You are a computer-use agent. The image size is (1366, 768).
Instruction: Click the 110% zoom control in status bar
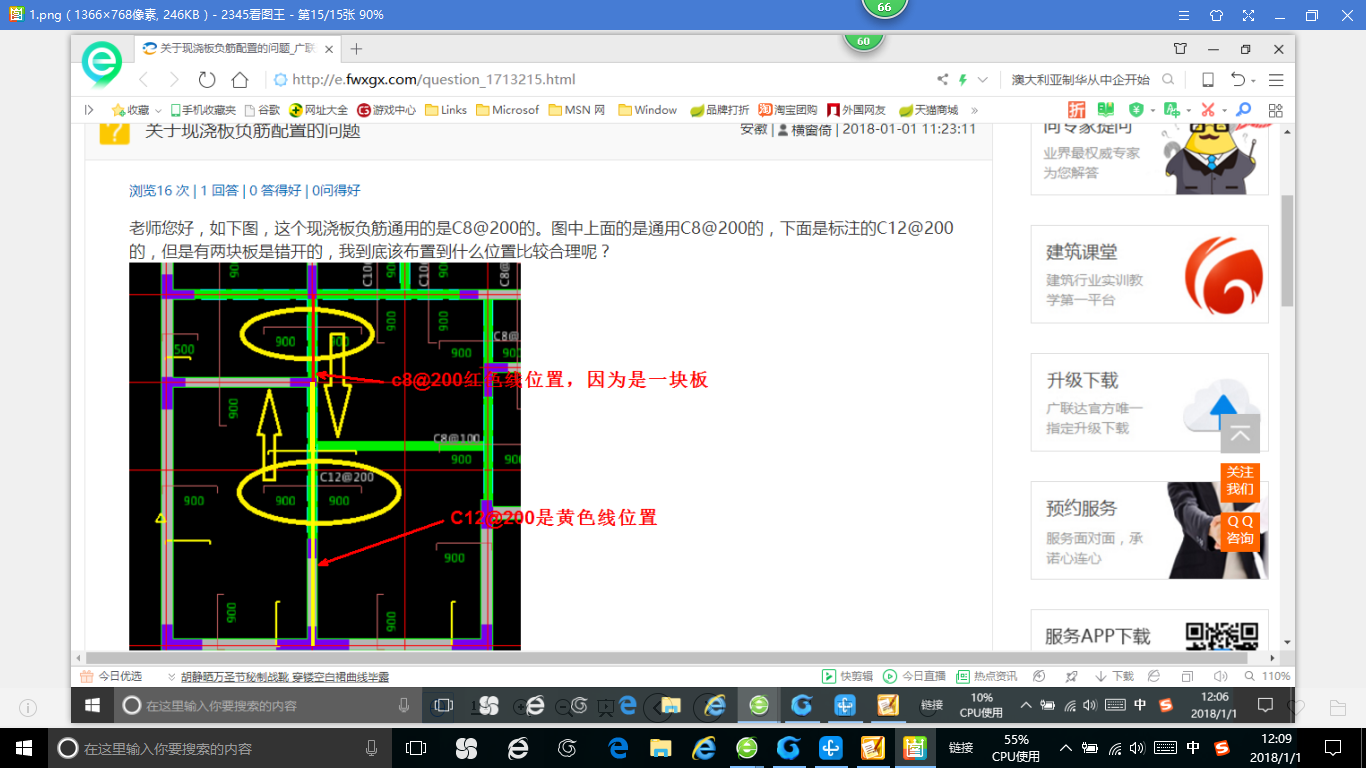[x=1268, y=676]
